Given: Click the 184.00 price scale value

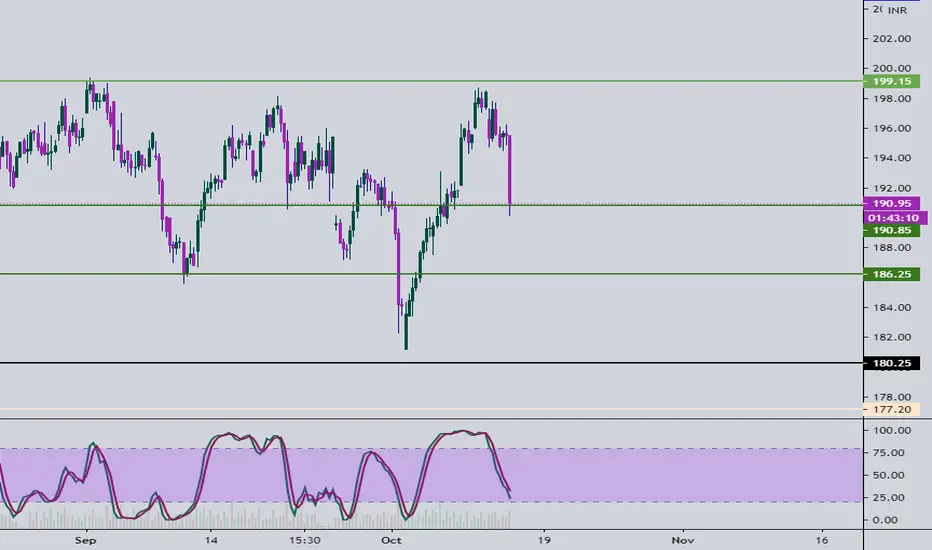Looking at the screenshot, I should tap(892, 307).
